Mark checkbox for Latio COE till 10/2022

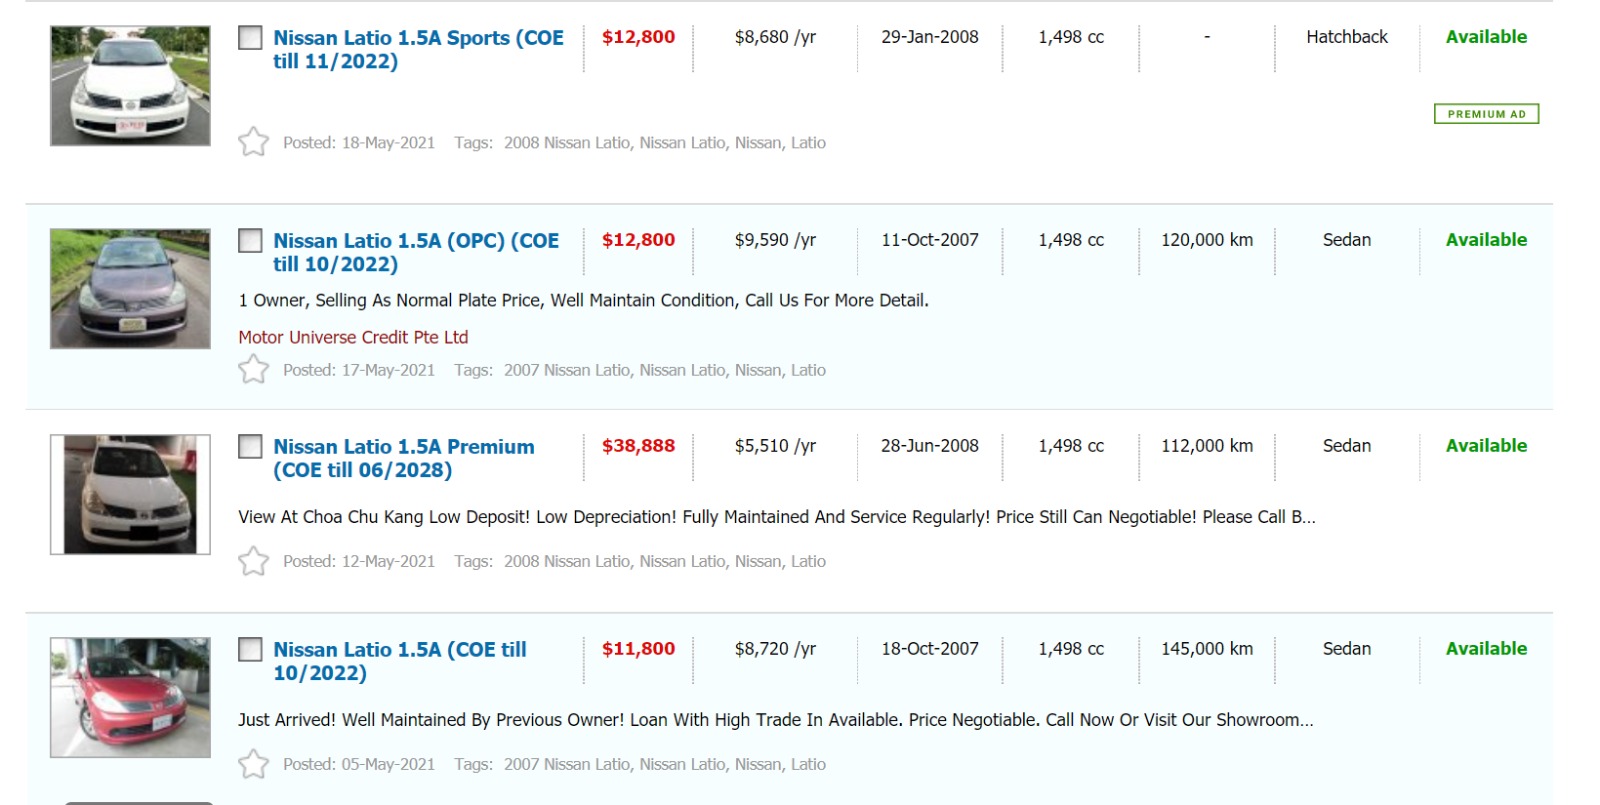250,650
